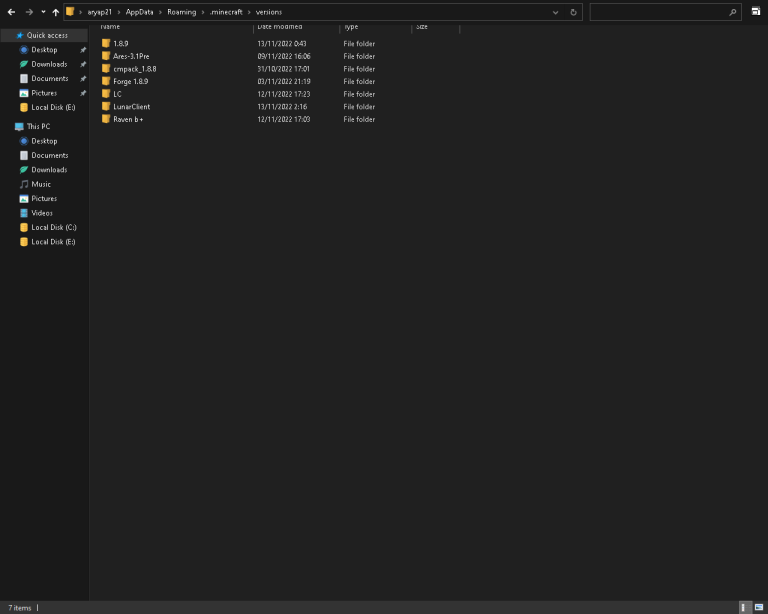Viewport: 768px width, 614px height.
Task: Click the This PC monitor icon
Action: click(x=19, y=126)
